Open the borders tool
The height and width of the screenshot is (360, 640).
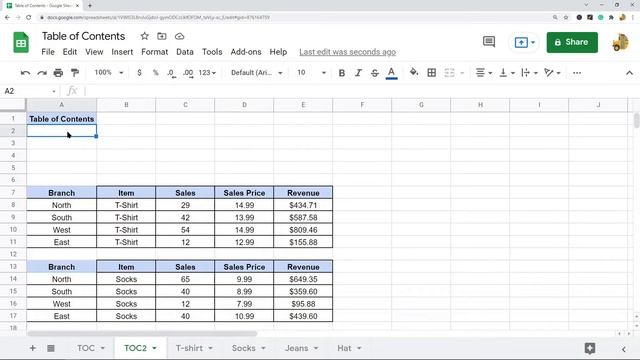coord(431,73)
